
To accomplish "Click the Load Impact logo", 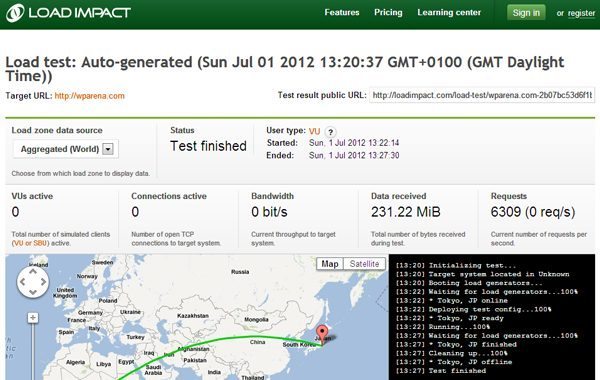I will [68, 13].
